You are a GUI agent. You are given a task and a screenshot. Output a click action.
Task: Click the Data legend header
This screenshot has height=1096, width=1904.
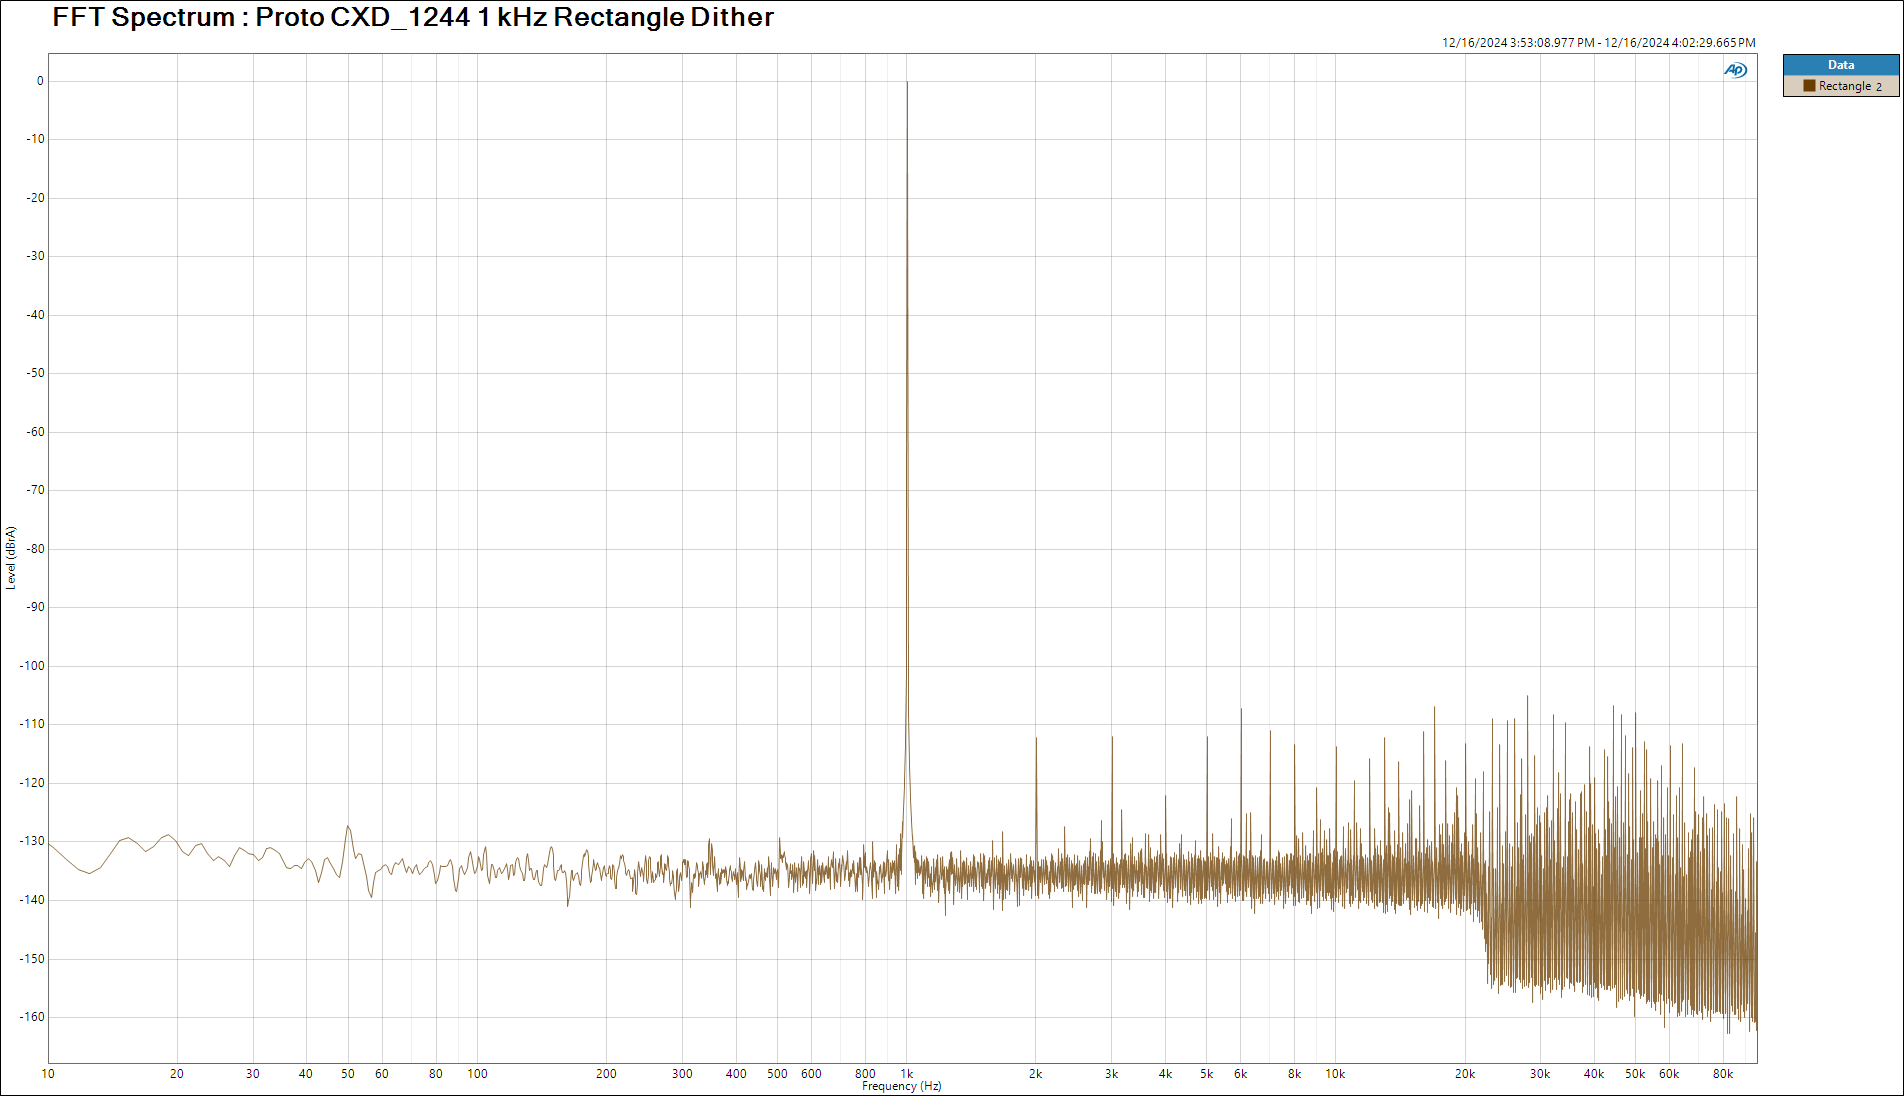point(1840,65)
